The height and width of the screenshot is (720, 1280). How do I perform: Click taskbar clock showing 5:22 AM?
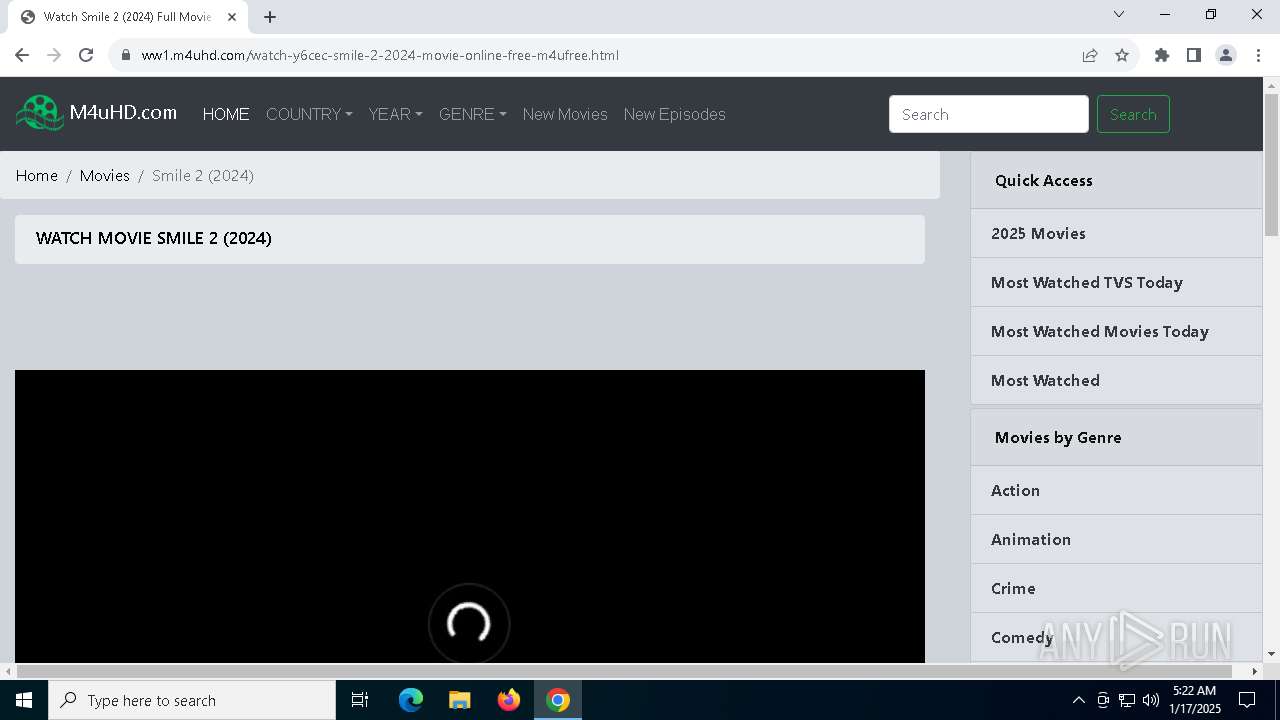[x=1195, y=700]
